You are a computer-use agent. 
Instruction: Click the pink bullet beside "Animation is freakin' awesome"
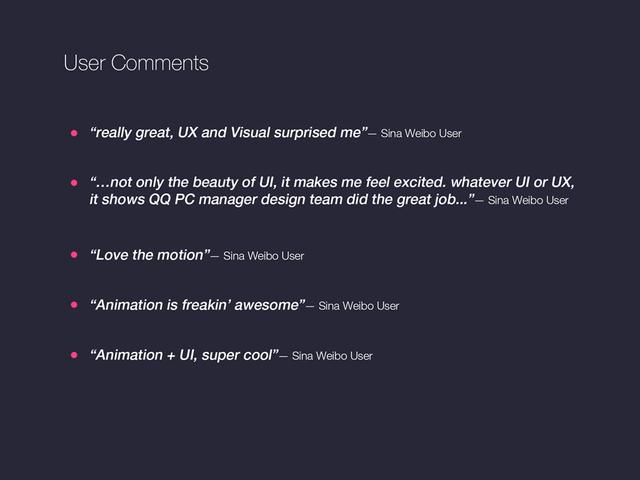point(74,304)
